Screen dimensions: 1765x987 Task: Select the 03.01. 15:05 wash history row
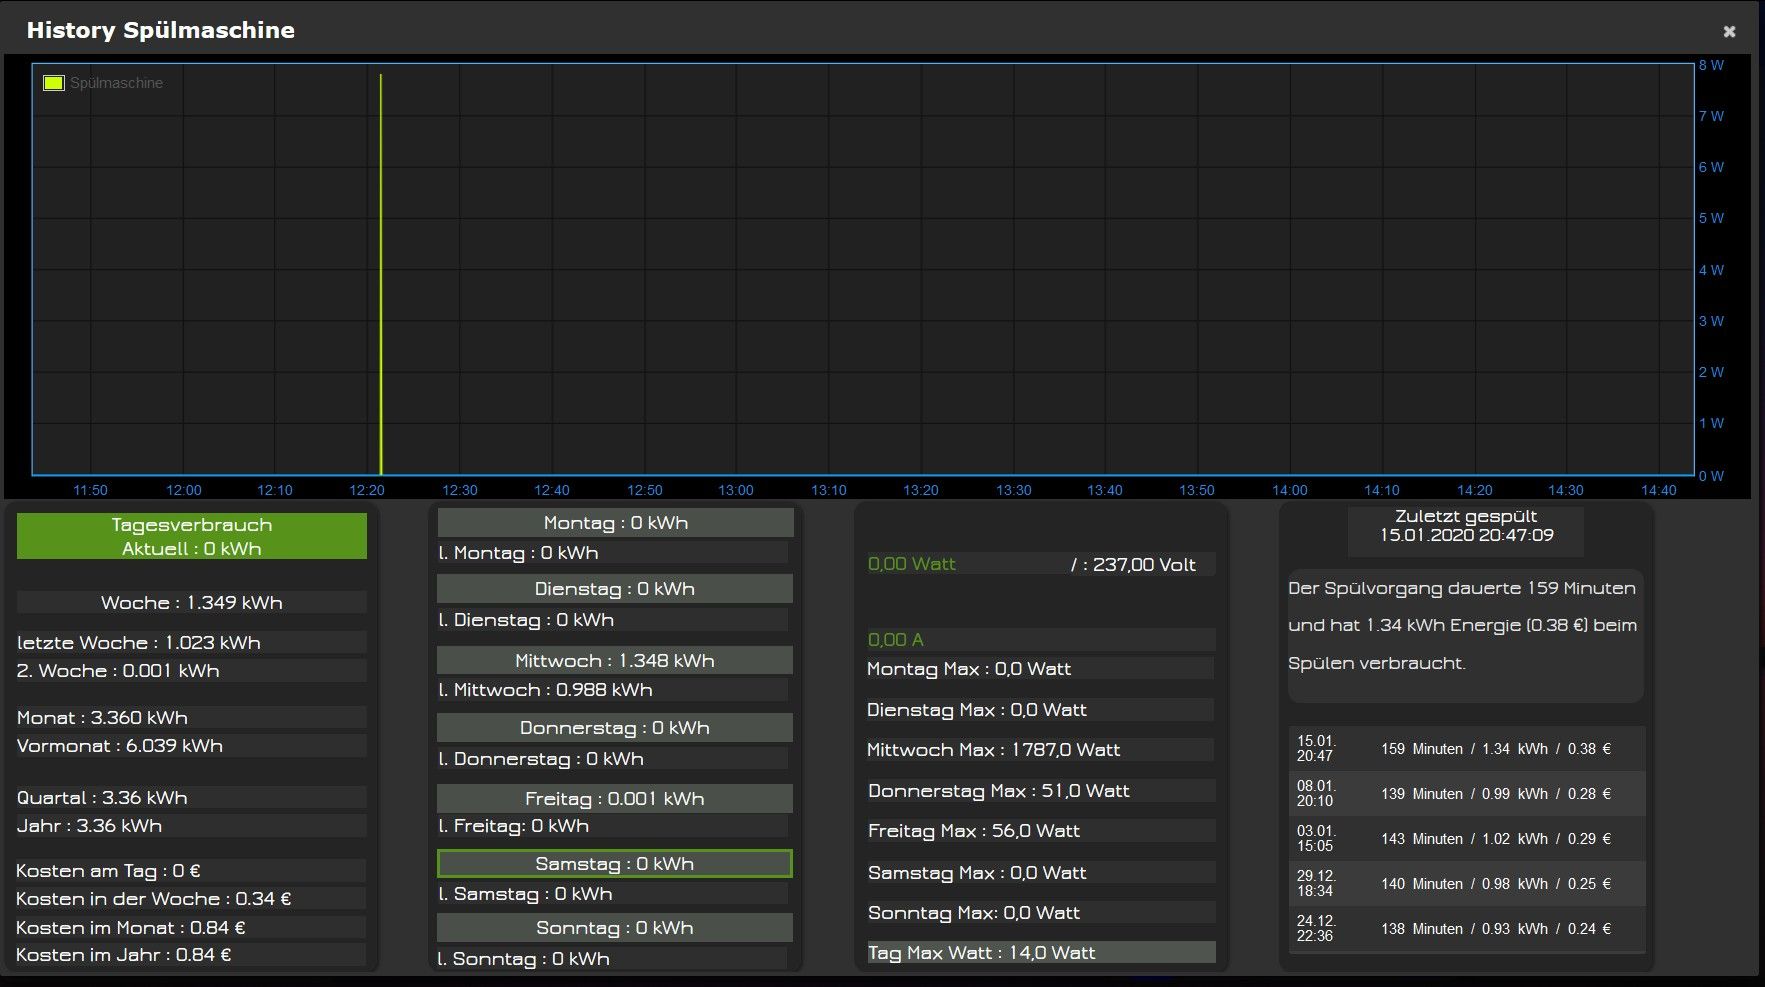point(1466,838)
